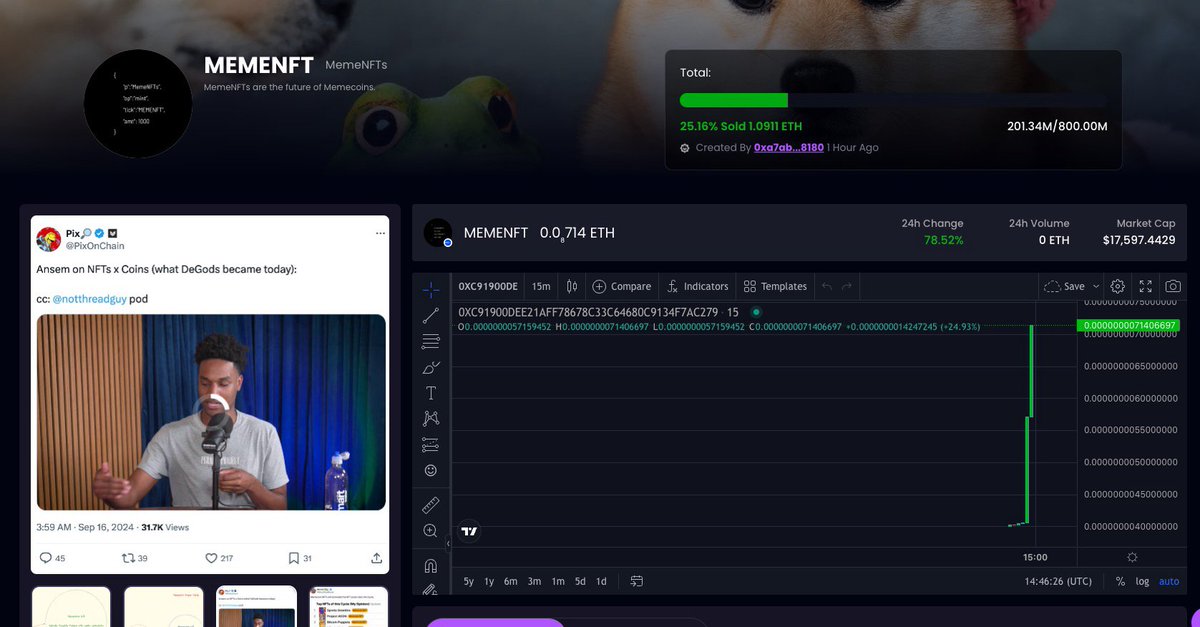Click the 78.52% 24h change value
This screenshot has height=627, width=1200.
943,240
